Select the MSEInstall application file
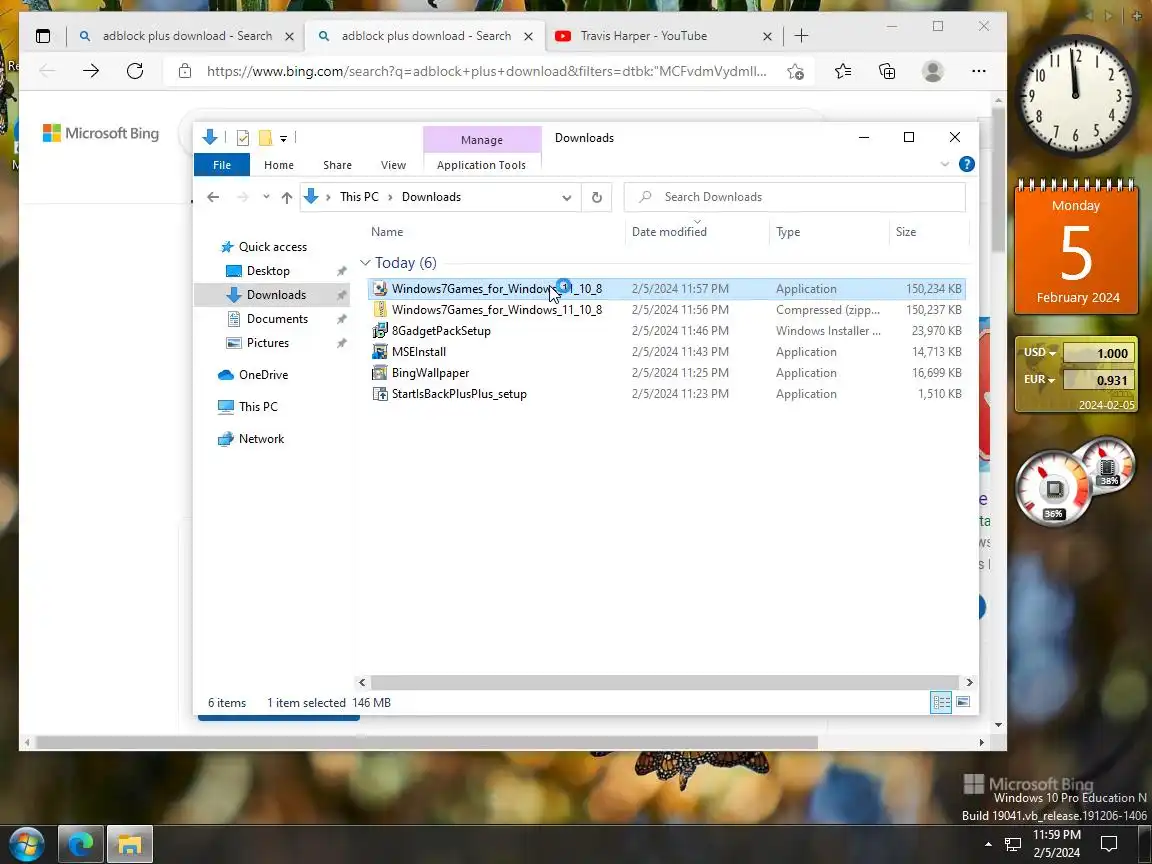 pos(666,352)
